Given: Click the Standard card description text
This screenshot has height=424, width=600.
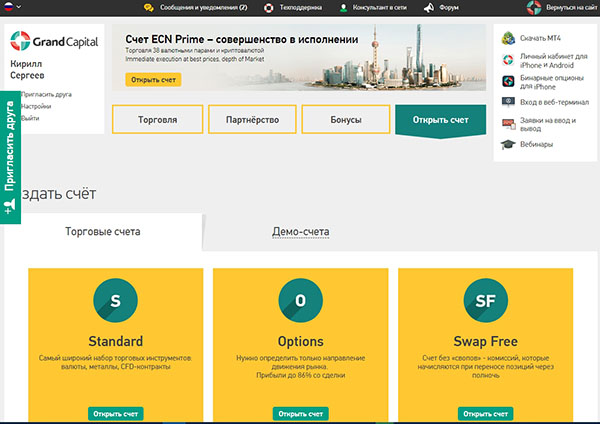Looking at the screenshot, I should (x=115, y=362).
